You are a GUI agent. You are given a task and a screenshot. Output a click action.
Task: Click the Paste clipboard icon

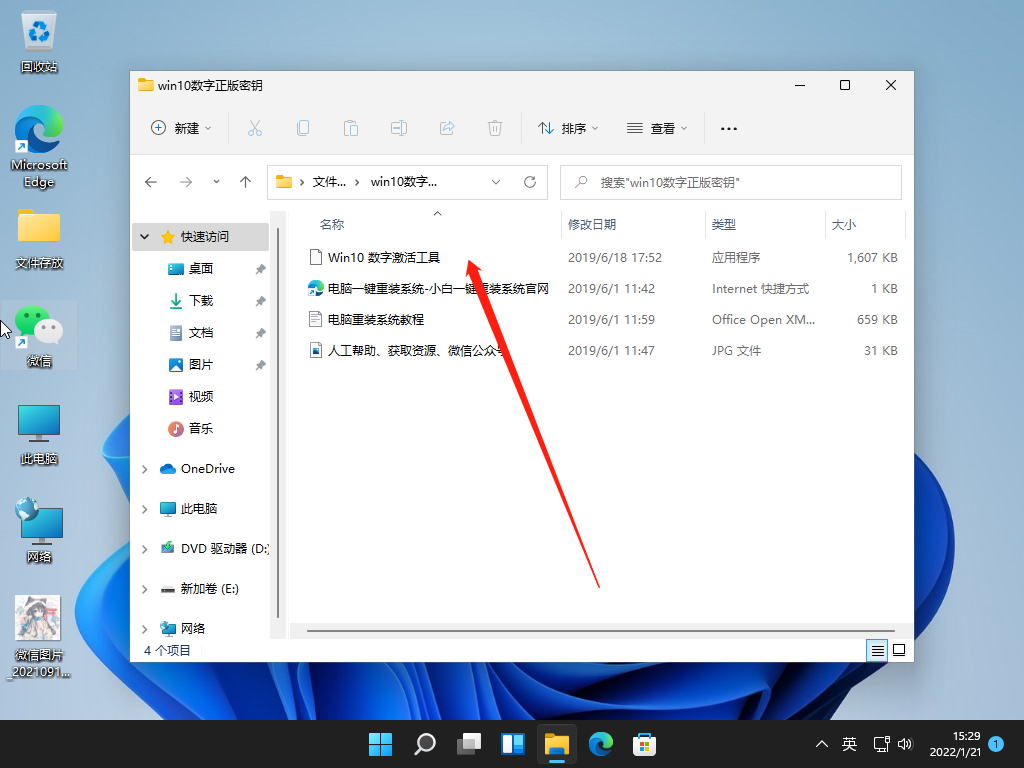pyautogui.click(x=350, y=128)
